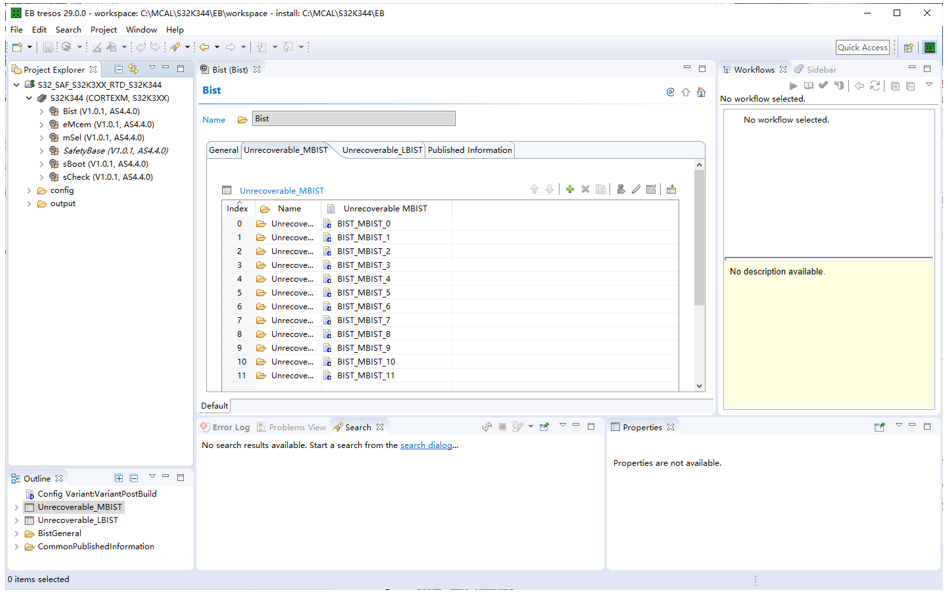948x597 pixels.
Task: Click the Workflows refresh icon
Action: pyautogui.click(x=875, y=86)
